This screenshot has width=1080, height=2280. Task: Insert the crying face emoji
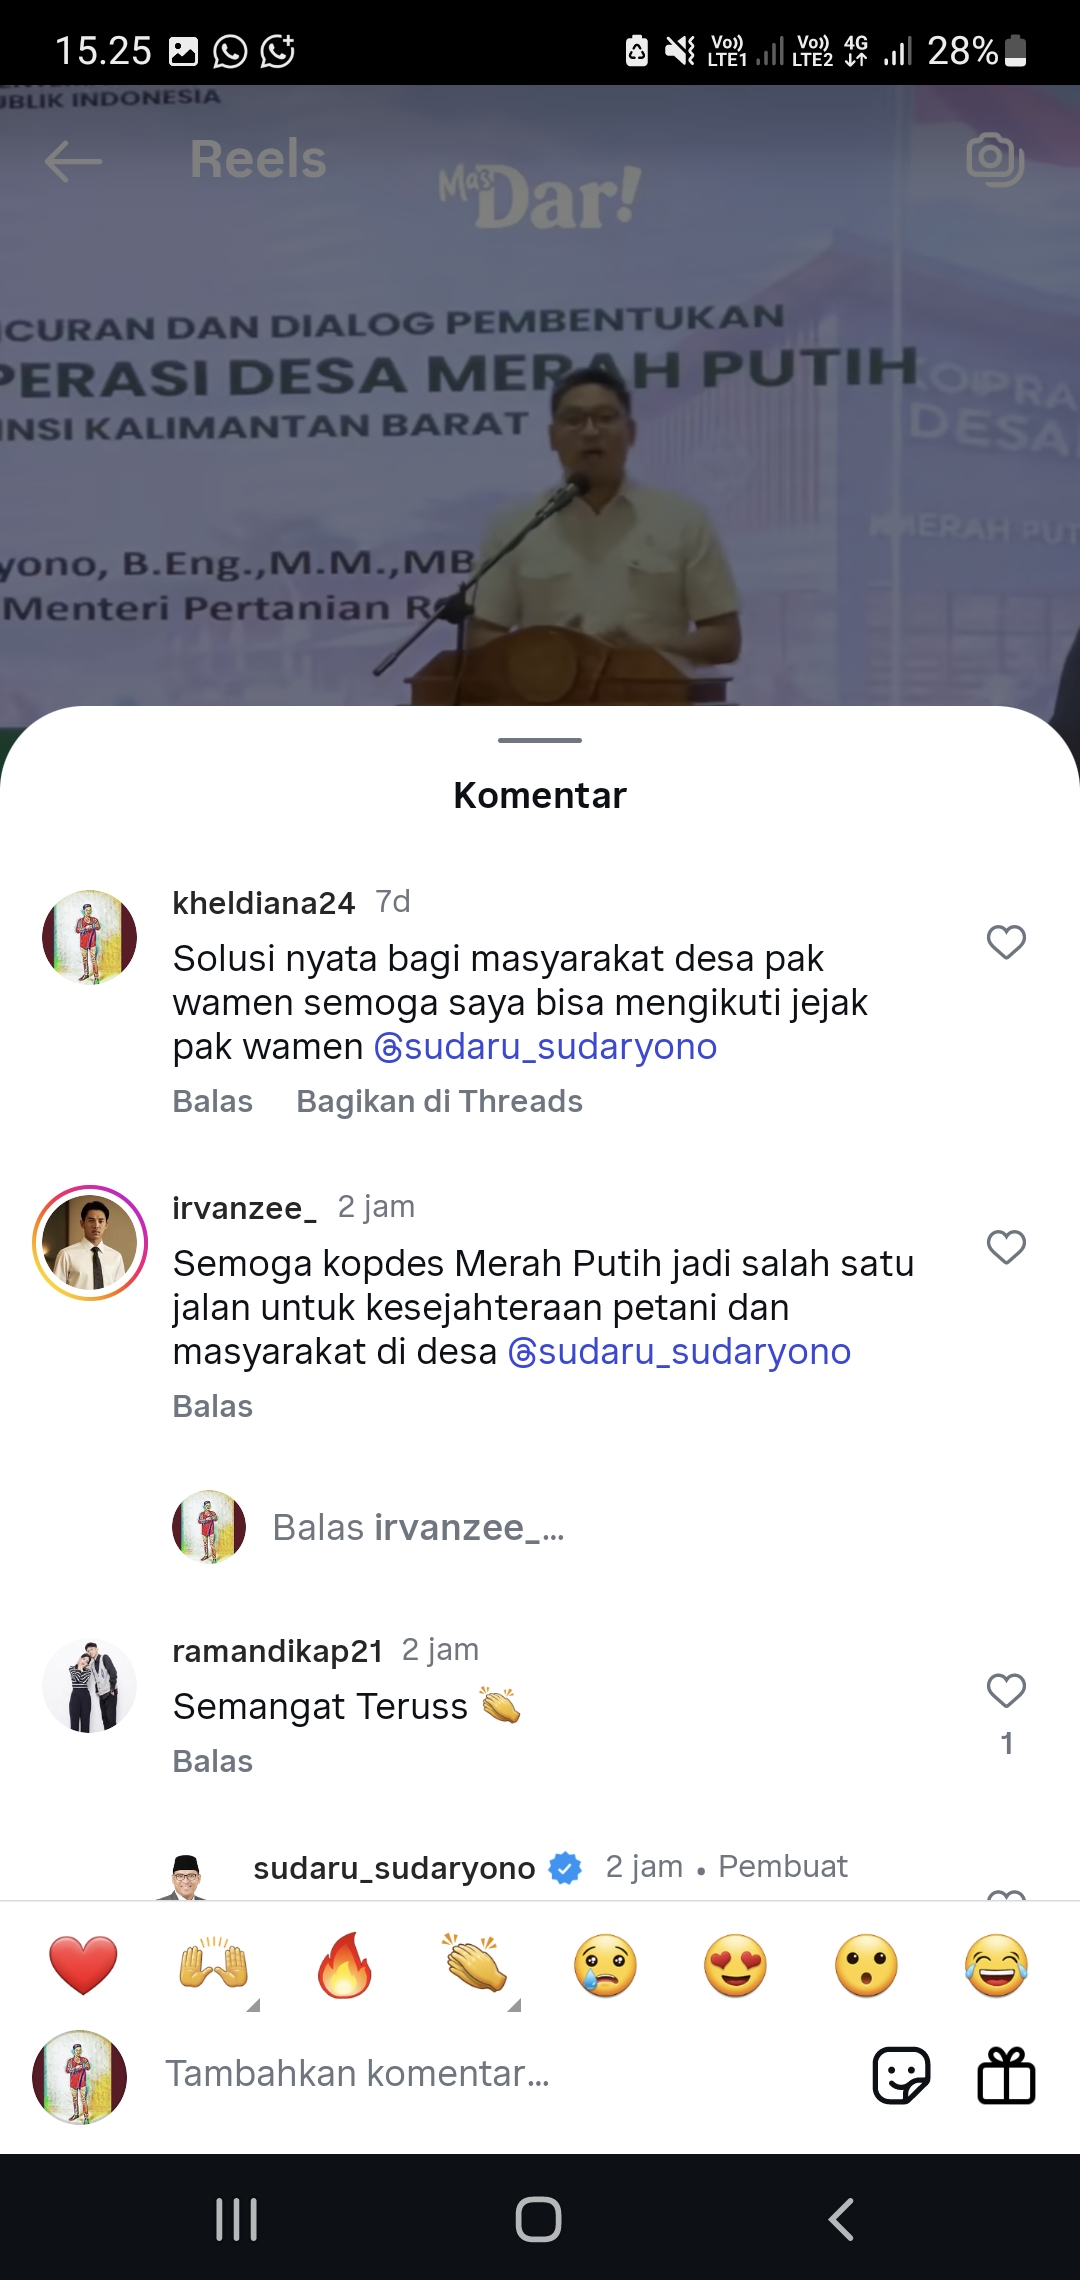coord(605,1965)
